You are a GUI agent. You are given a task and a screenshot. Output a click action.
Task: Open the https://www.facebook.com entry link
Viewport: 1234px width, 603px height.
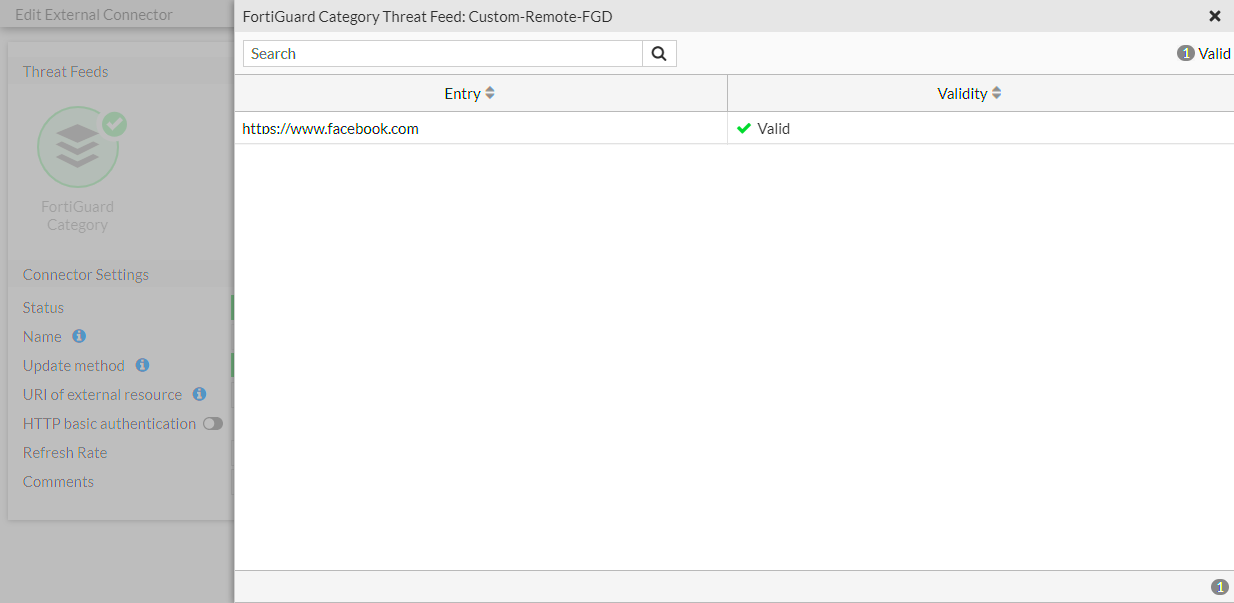330,128
